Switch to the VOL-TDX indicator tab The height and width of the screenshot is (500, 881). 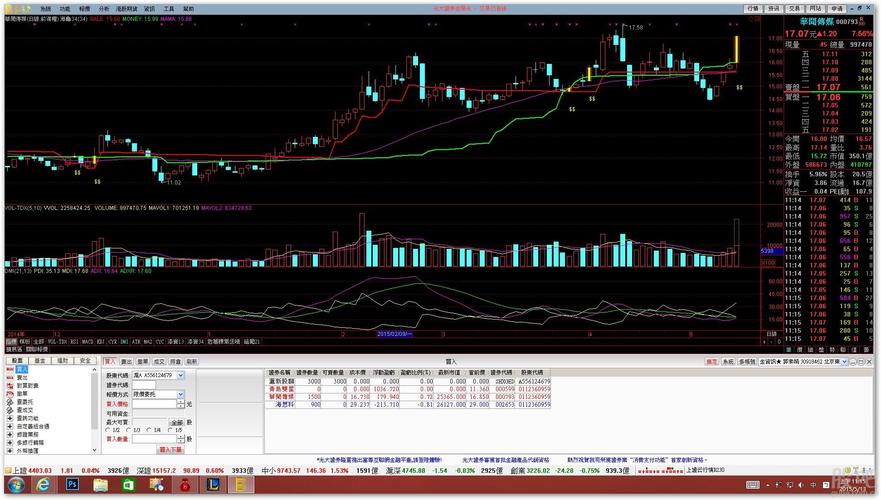[57, 342]
